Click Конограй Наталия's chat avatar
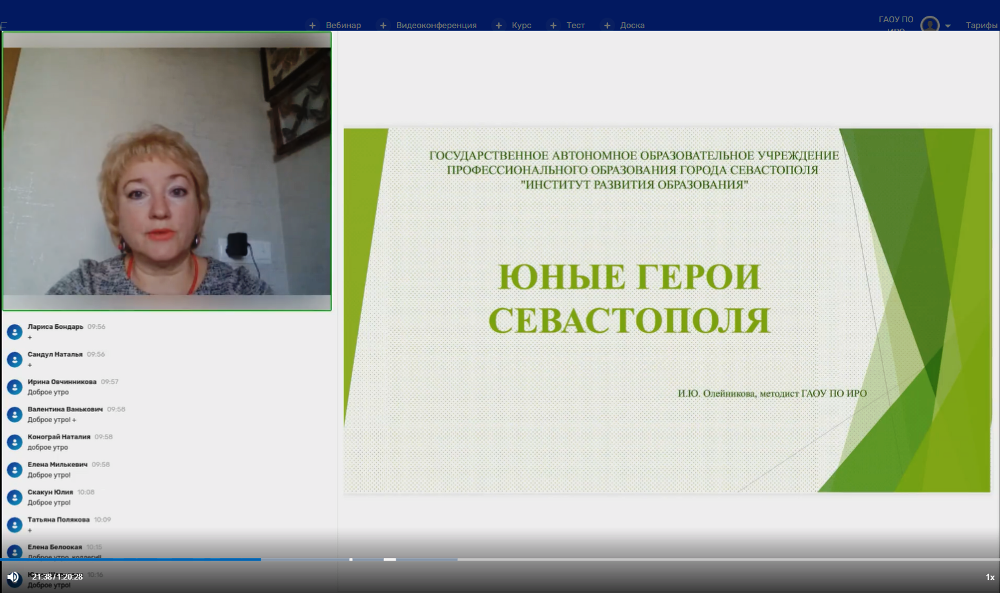1000x593 pixels. [x=15, y=442]
